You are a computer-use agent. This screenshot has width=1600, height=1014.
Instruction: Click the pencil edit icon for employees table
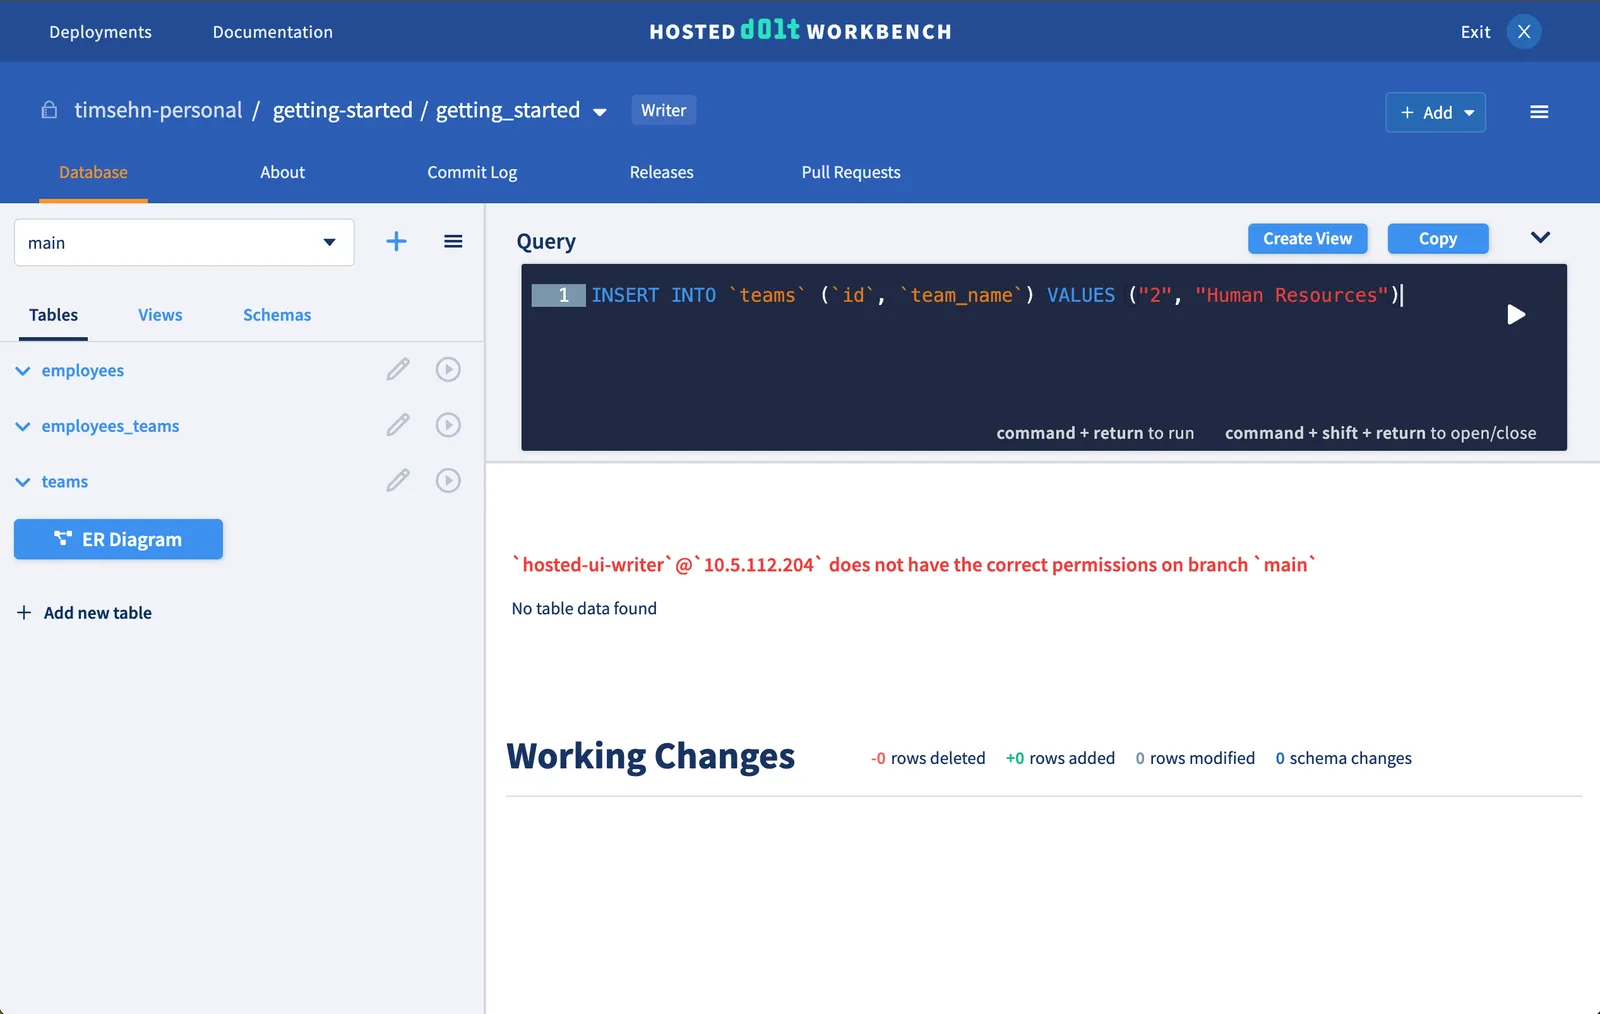(x=398, y=370)
